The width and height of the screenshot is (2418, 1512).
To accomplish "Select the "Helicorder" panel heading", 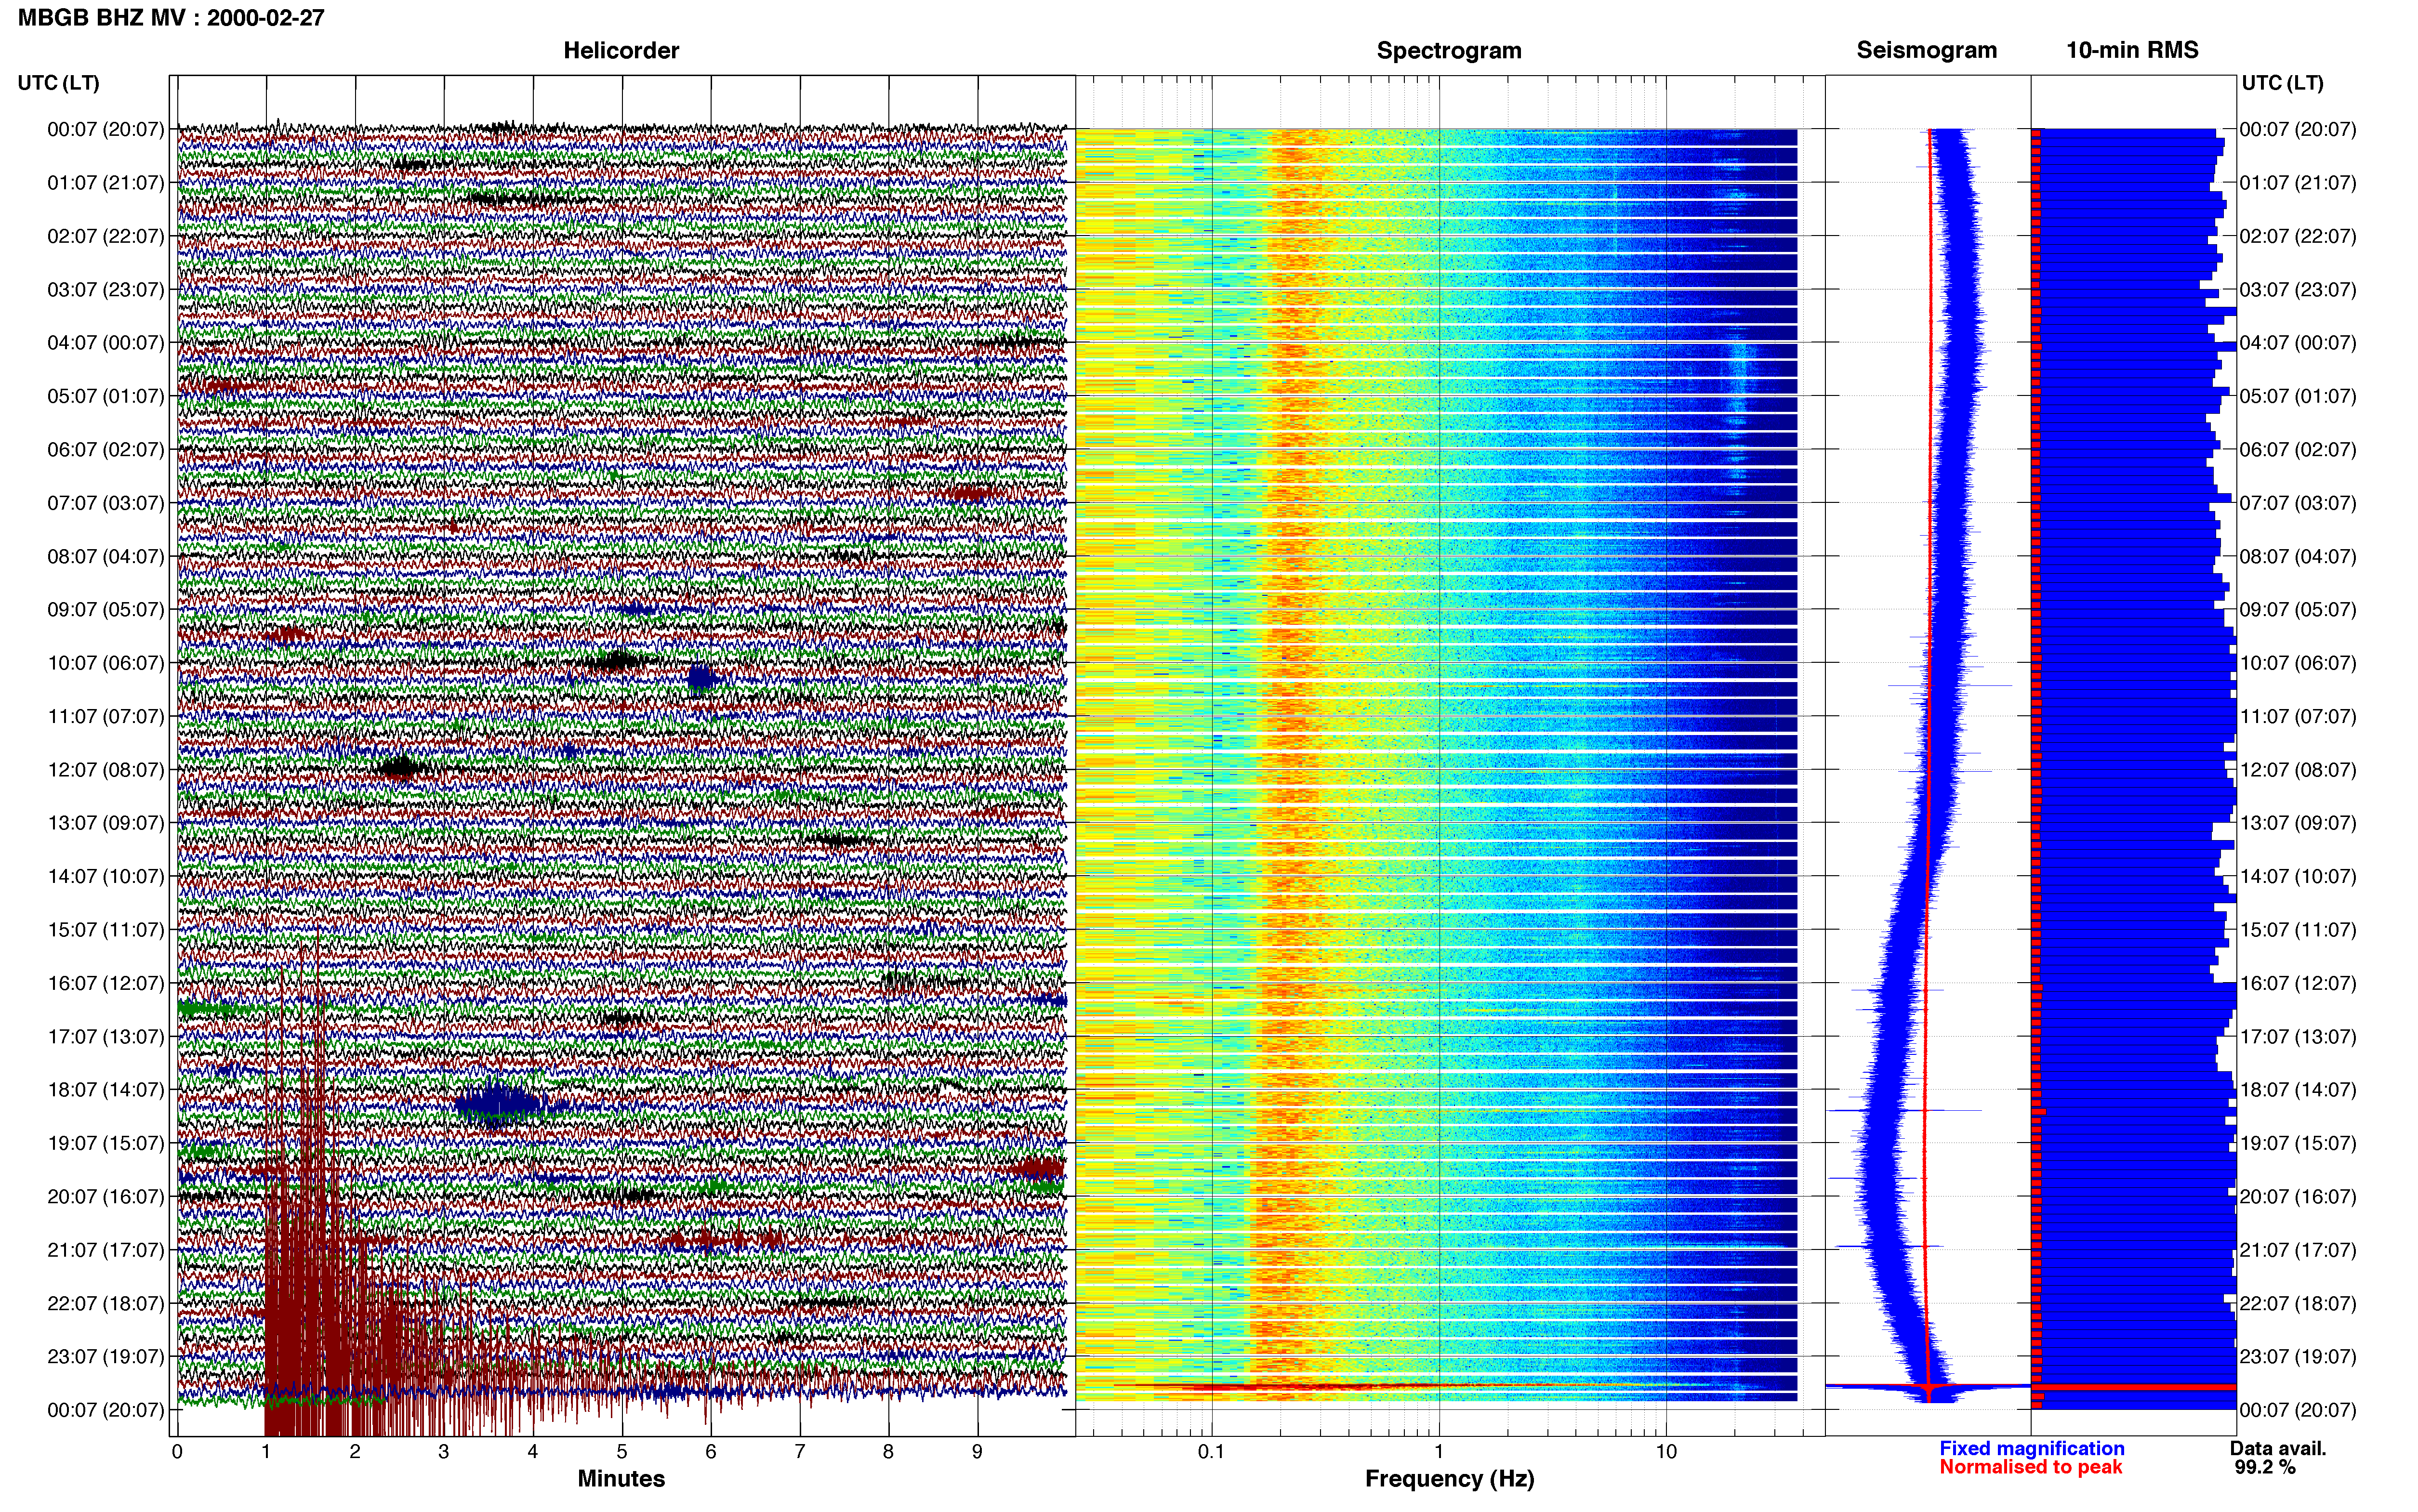I will point(621,50).
